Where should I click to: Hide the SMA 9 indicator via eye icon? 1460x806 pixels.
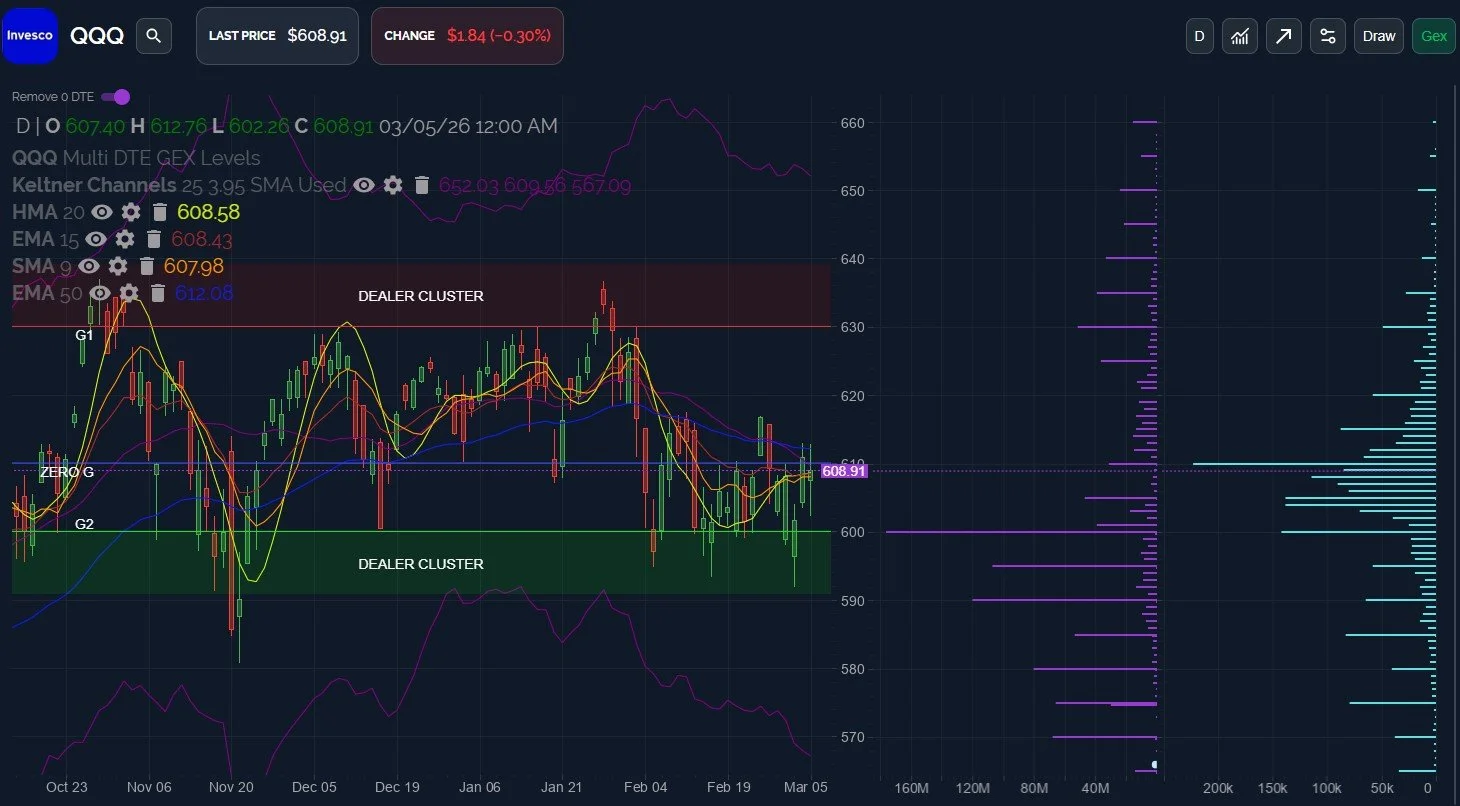pyautogui.click(x=89, y=266)
